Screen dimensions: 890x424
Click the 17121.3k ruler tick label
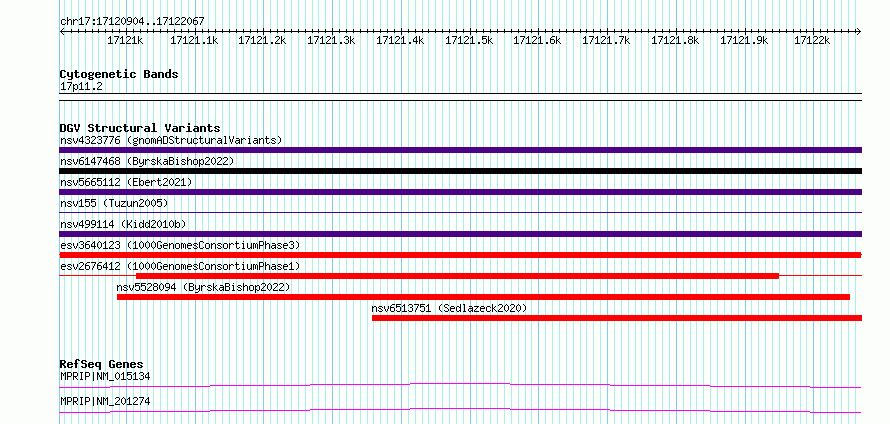click(331, 40)
